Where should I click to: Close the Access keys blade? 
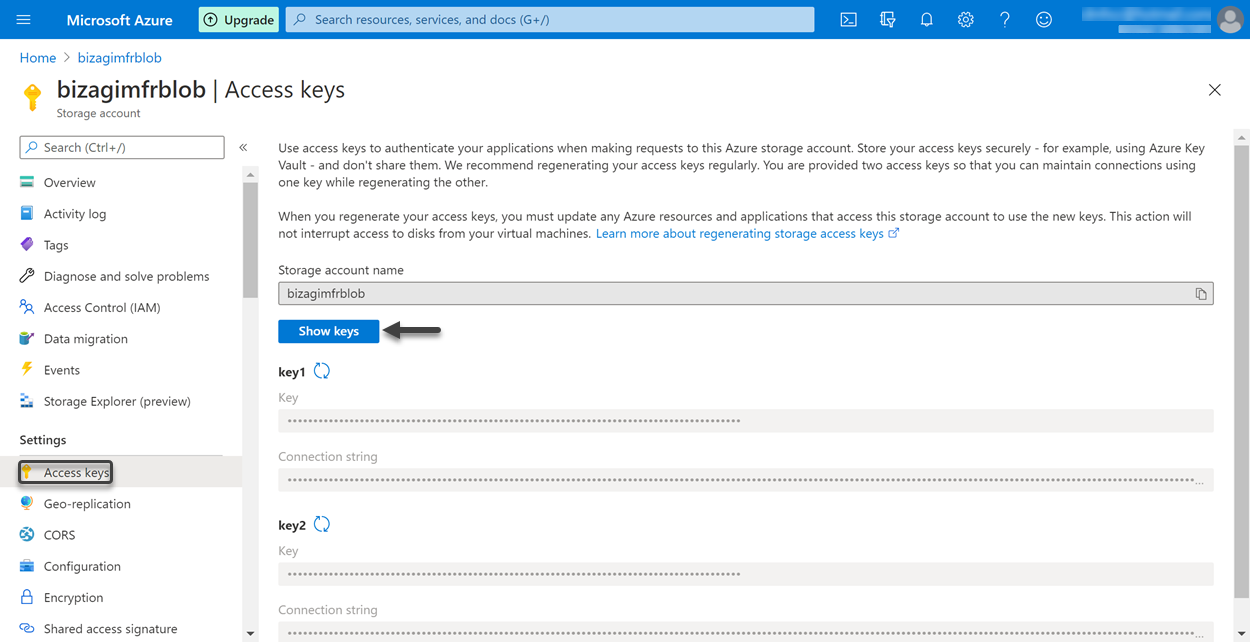point(1214,90)
